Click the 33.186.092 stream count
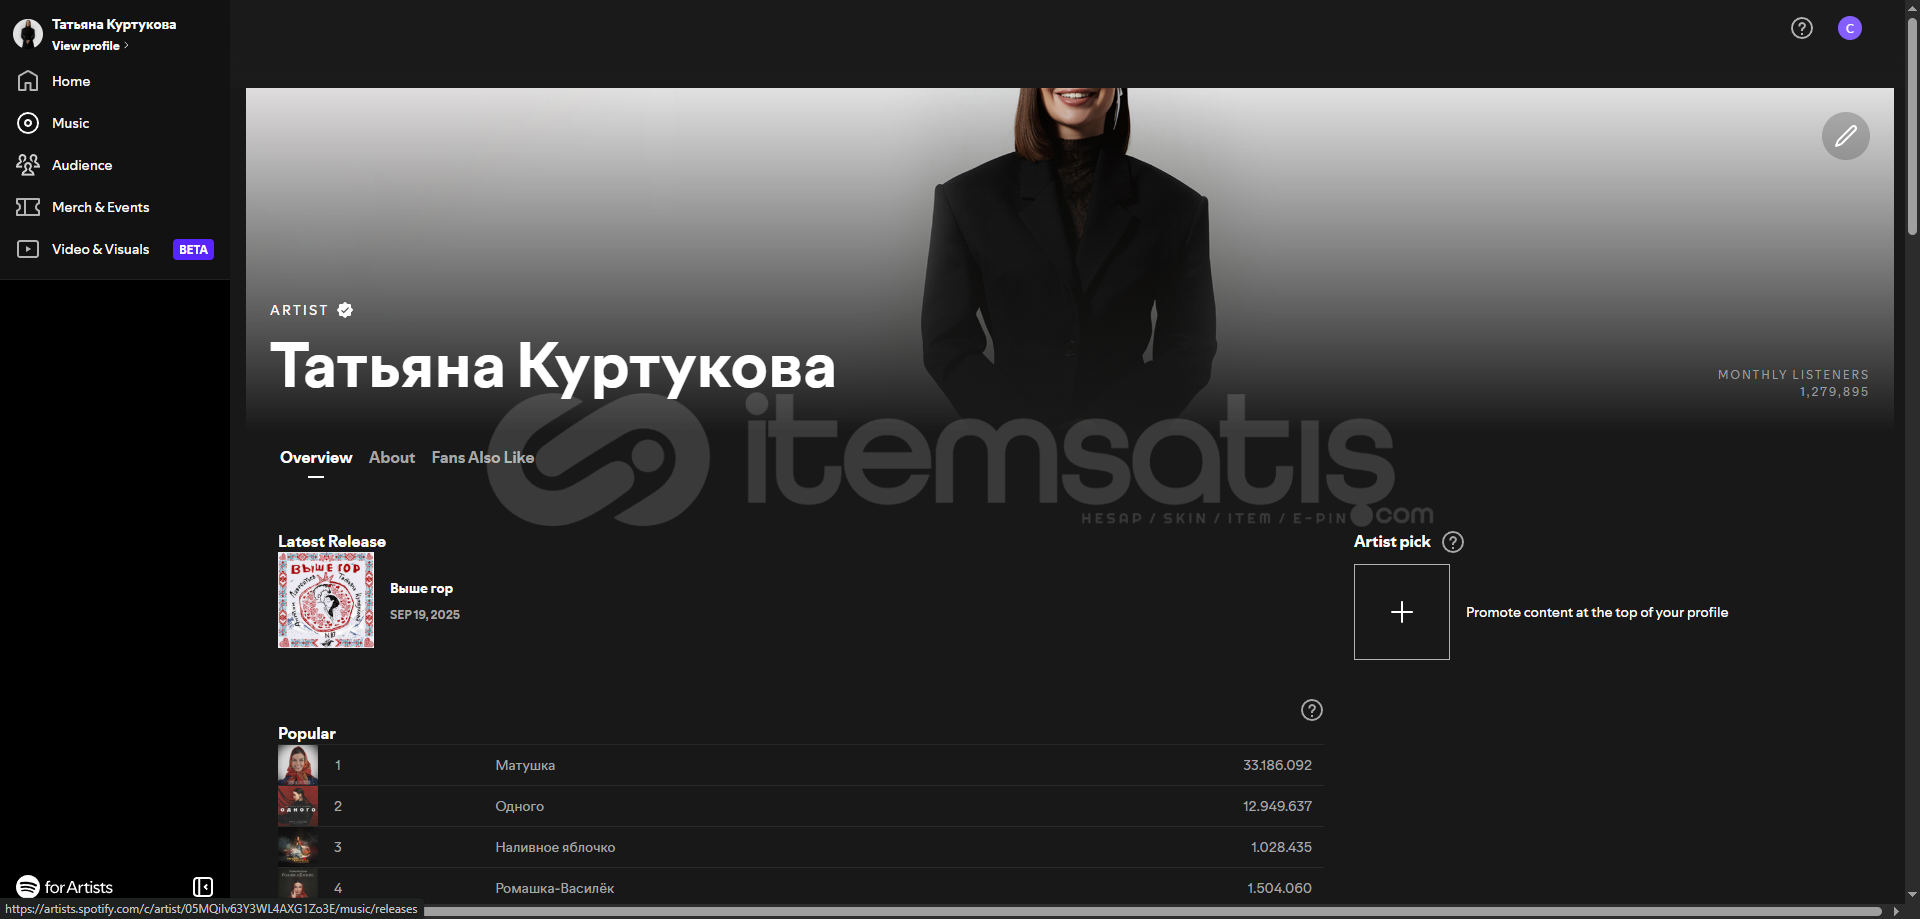Screen dimensions: 1920x919 (x=1277, y=765)
